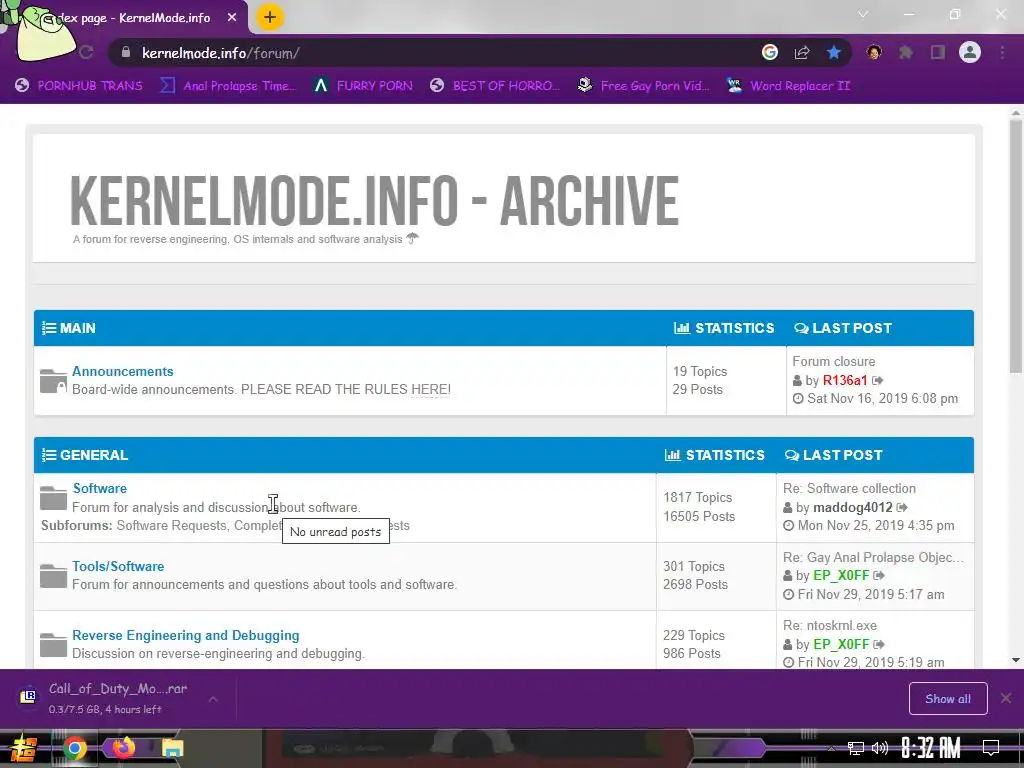Click the KERNELMODE.INFO - ARCHIVE site title
Viewport: 1024px width, 768px height.
pyautogui.click(x=374, y=200)
